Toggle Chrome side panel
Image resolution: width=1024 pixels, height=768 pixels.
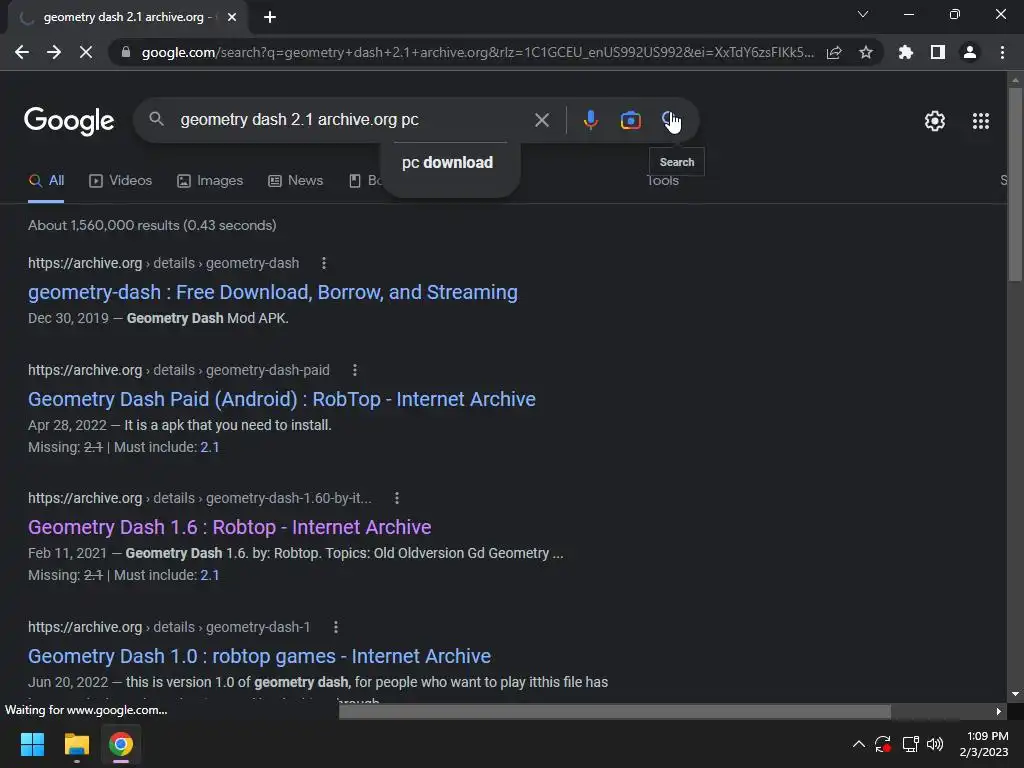point(938,52)
